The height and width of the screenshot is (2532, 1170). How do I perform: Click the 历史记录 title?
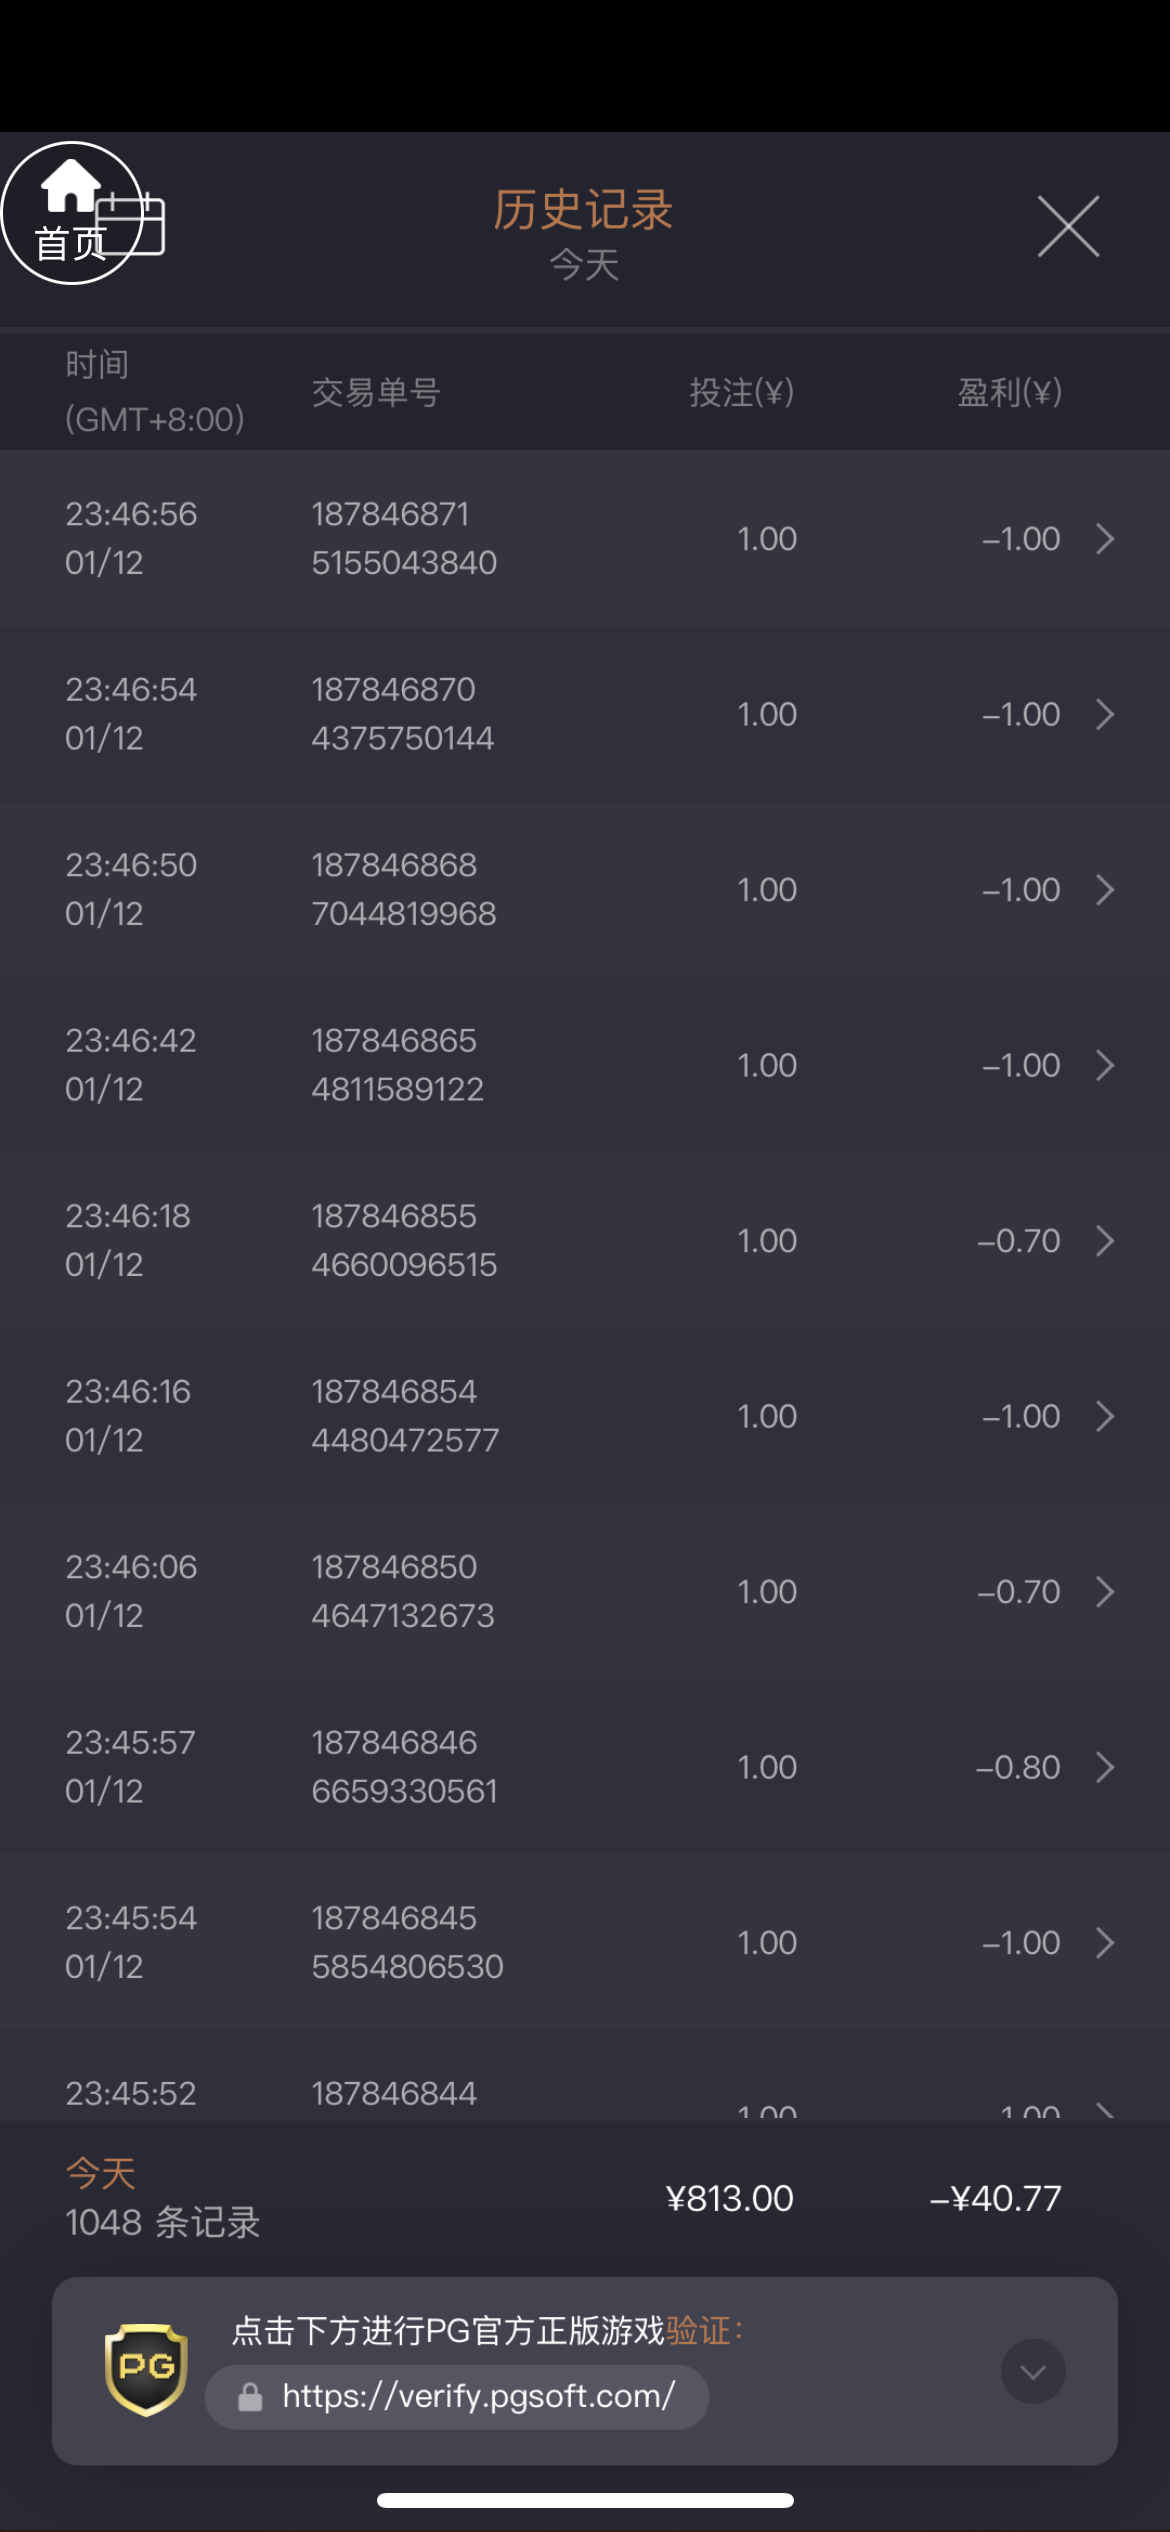pos(583,210)
